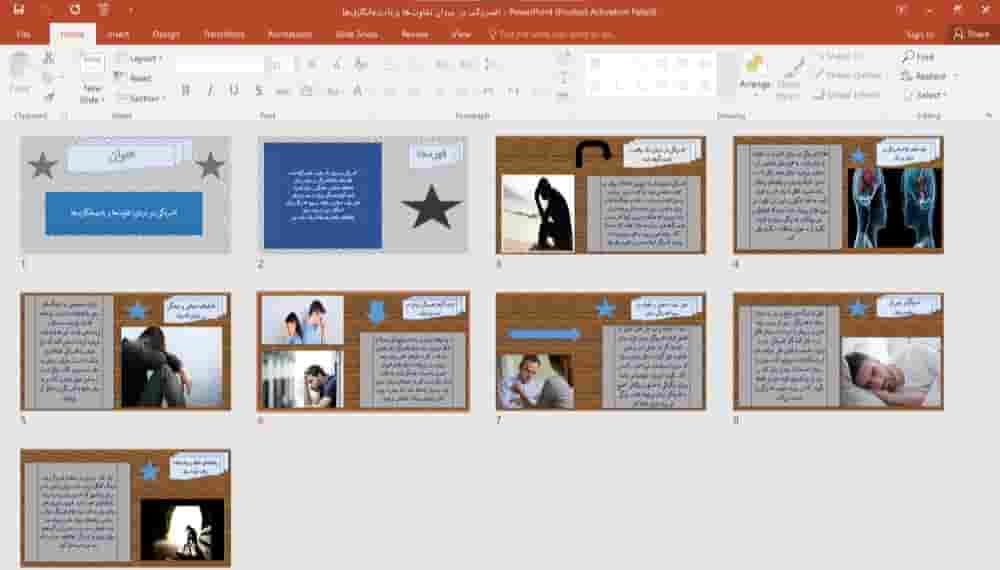Image resolution: width=1000 pixels, height=570 pixels.
Task: Open the Select dropdown in Editing group
Action: pyautogui.click(x=927, y=95)
